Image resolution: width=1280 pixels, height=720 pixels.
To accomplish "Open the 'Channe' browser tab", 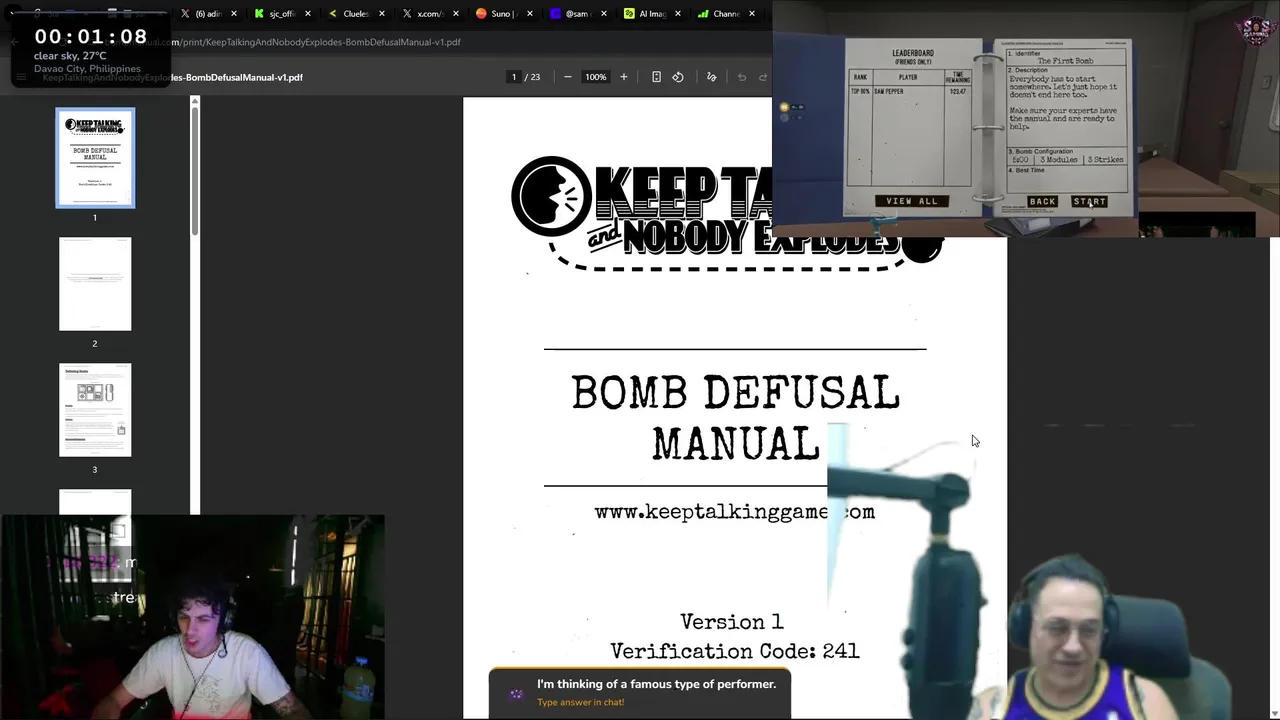I will pos(725,14).
